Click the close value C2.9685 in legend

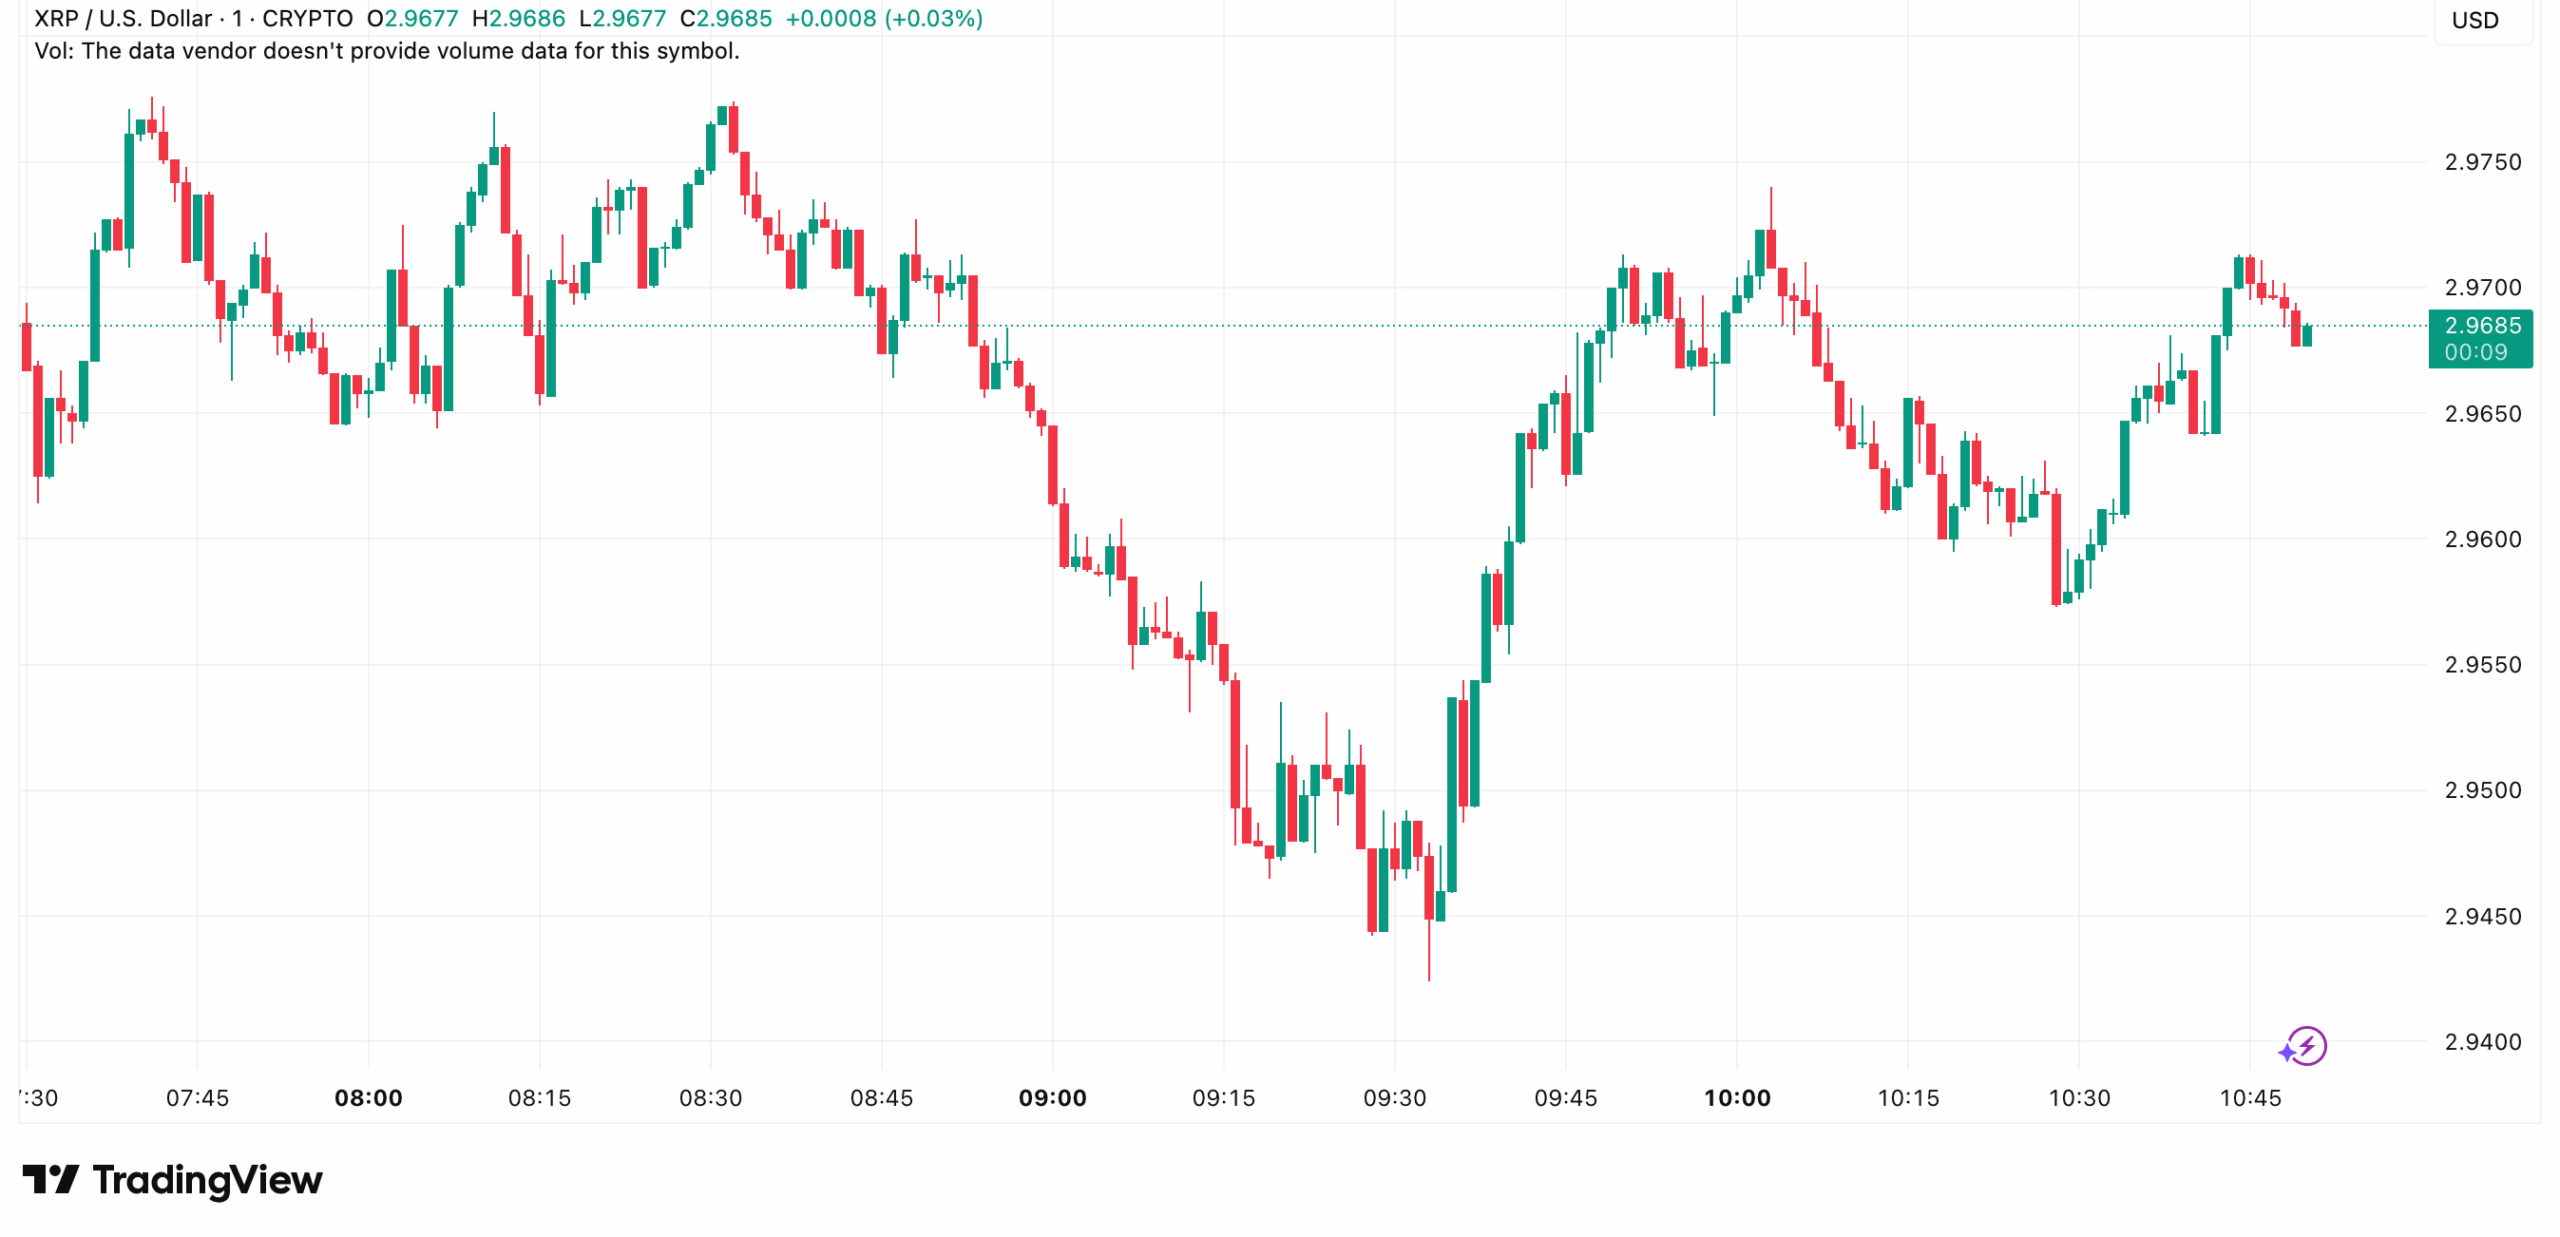point(726,19)
